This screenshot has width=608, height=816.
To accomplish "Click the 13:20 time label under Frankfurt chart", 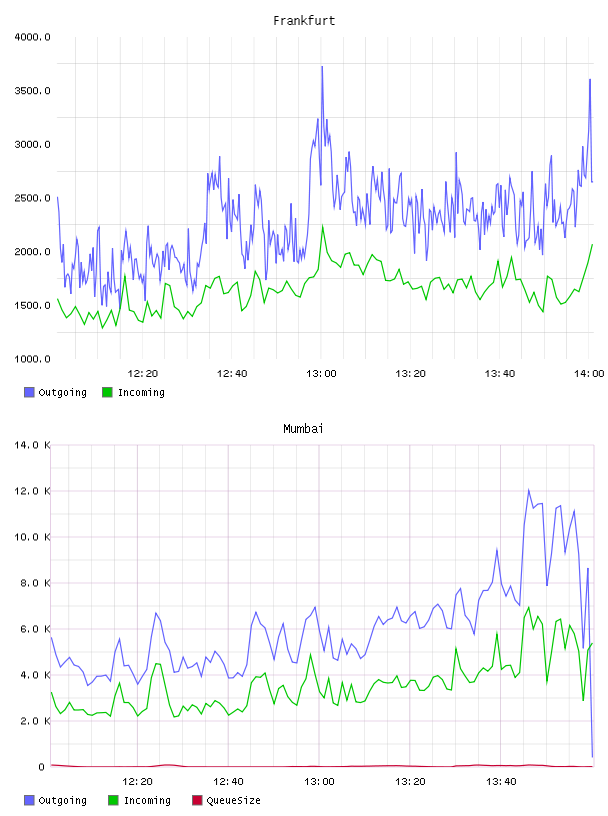I will [x=410, y=373].
